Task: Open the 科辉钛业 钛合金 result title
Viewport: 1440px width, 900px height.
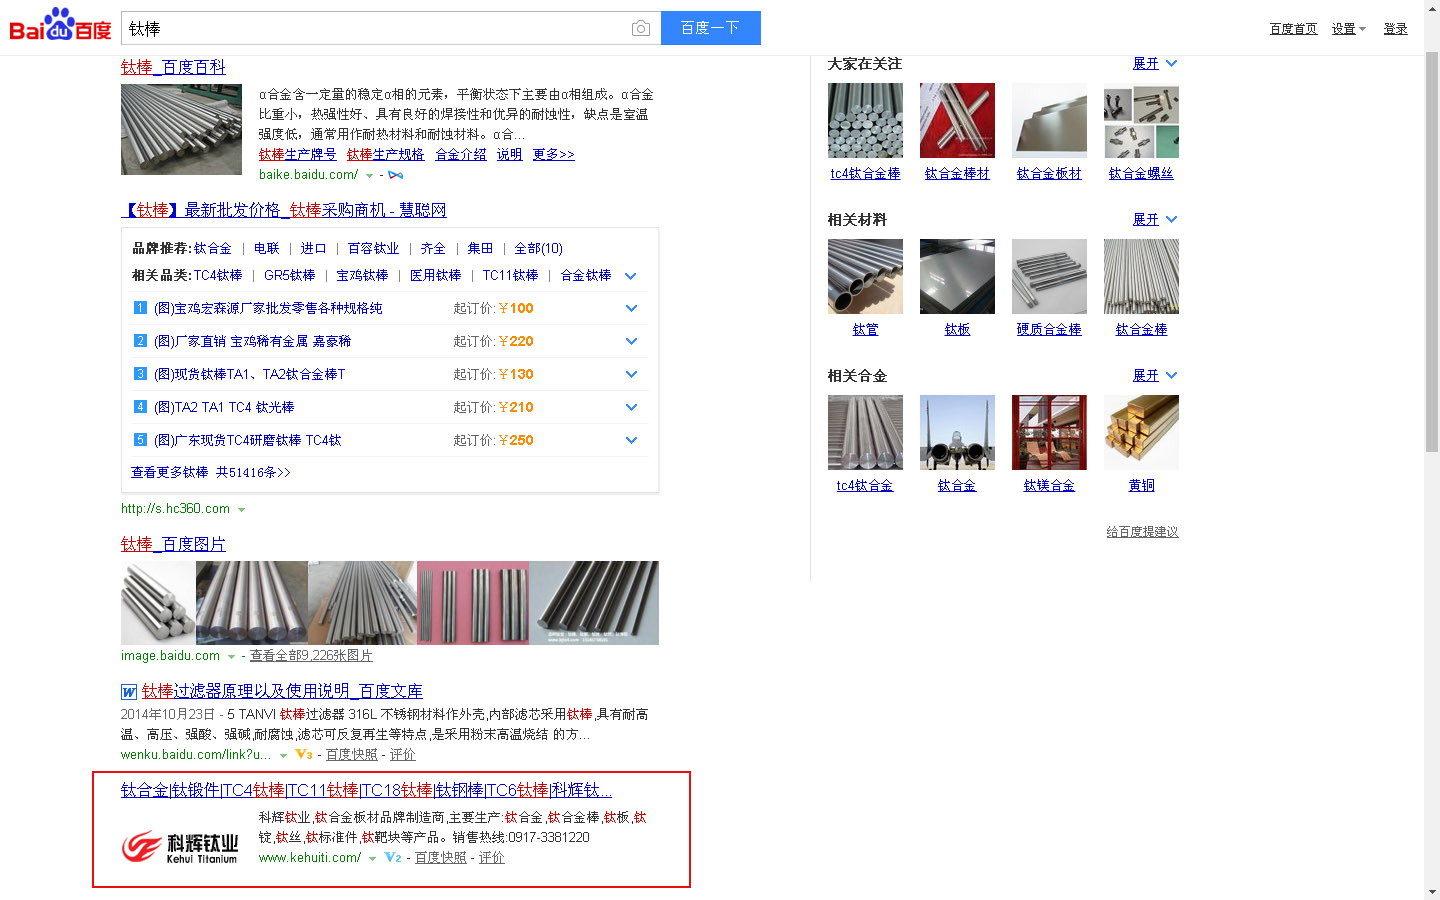Action: (366, 790)
